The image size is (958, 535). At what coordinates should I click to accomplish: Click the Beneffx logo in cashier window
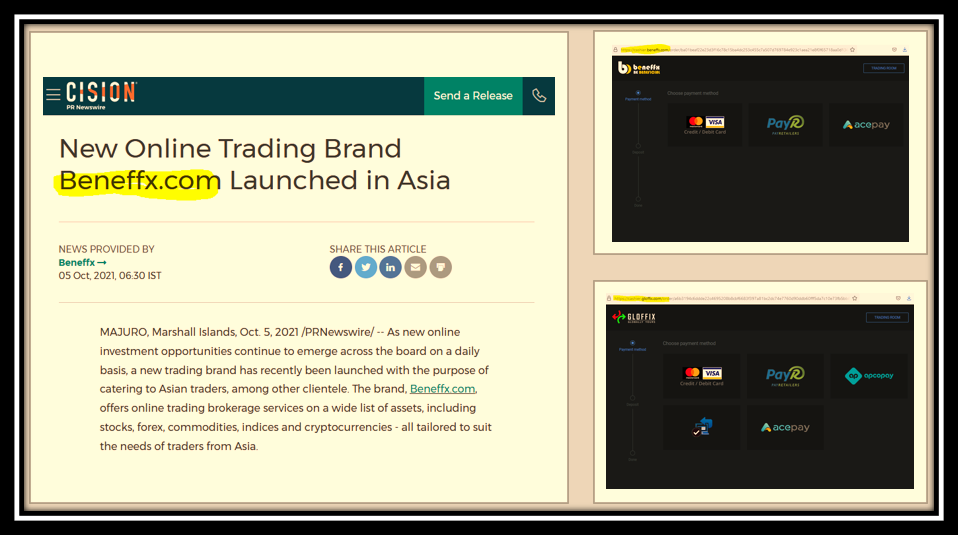(639, 68)
